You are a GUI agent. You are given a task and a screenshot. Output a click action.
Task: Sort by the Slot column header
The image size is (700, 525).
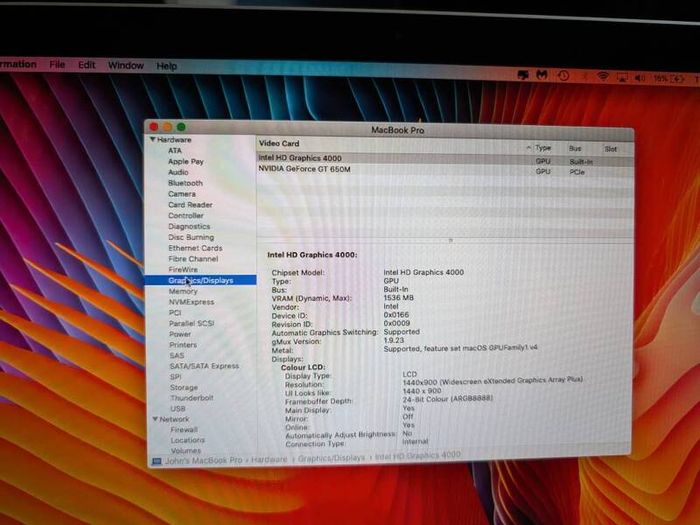(x=610, y=149)
